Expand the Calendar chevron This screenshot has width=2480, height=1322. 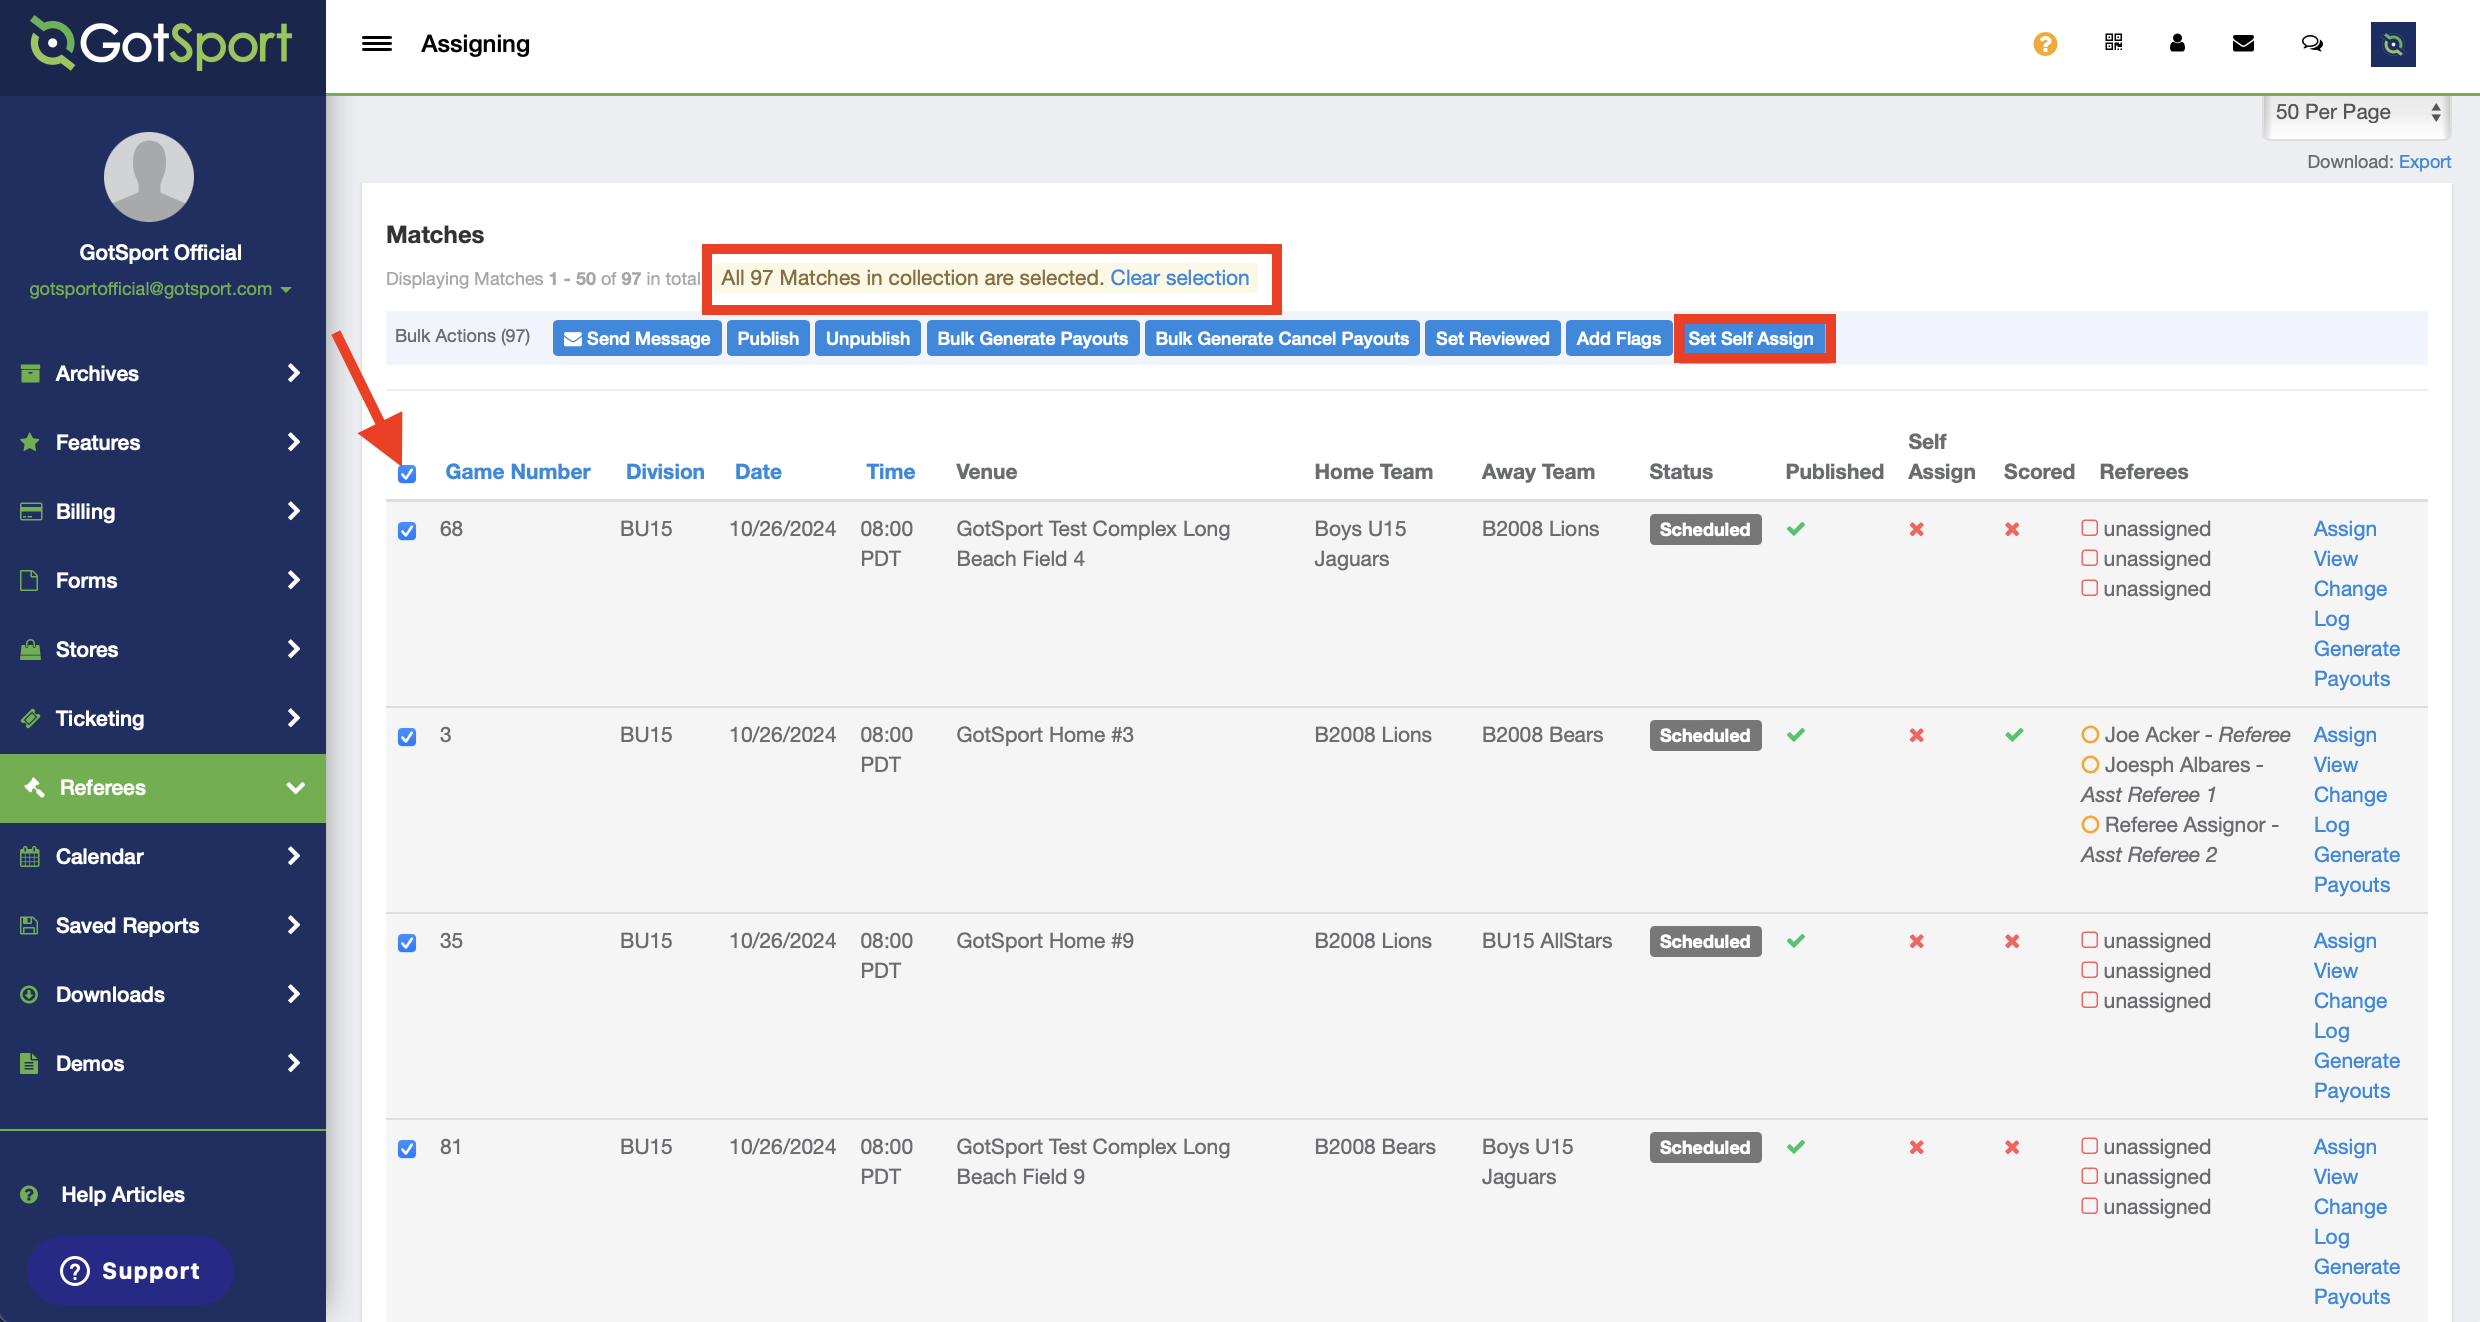(293, 856)
